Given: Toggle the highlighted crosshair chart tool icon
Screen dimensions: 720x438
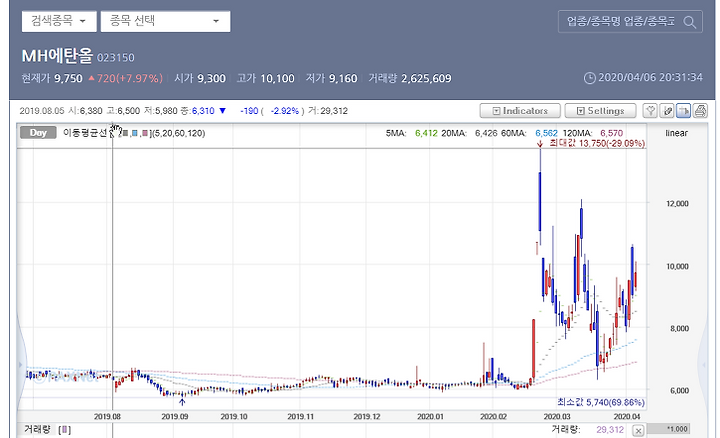Looking at the screenshot, I should tap(683, 111).
